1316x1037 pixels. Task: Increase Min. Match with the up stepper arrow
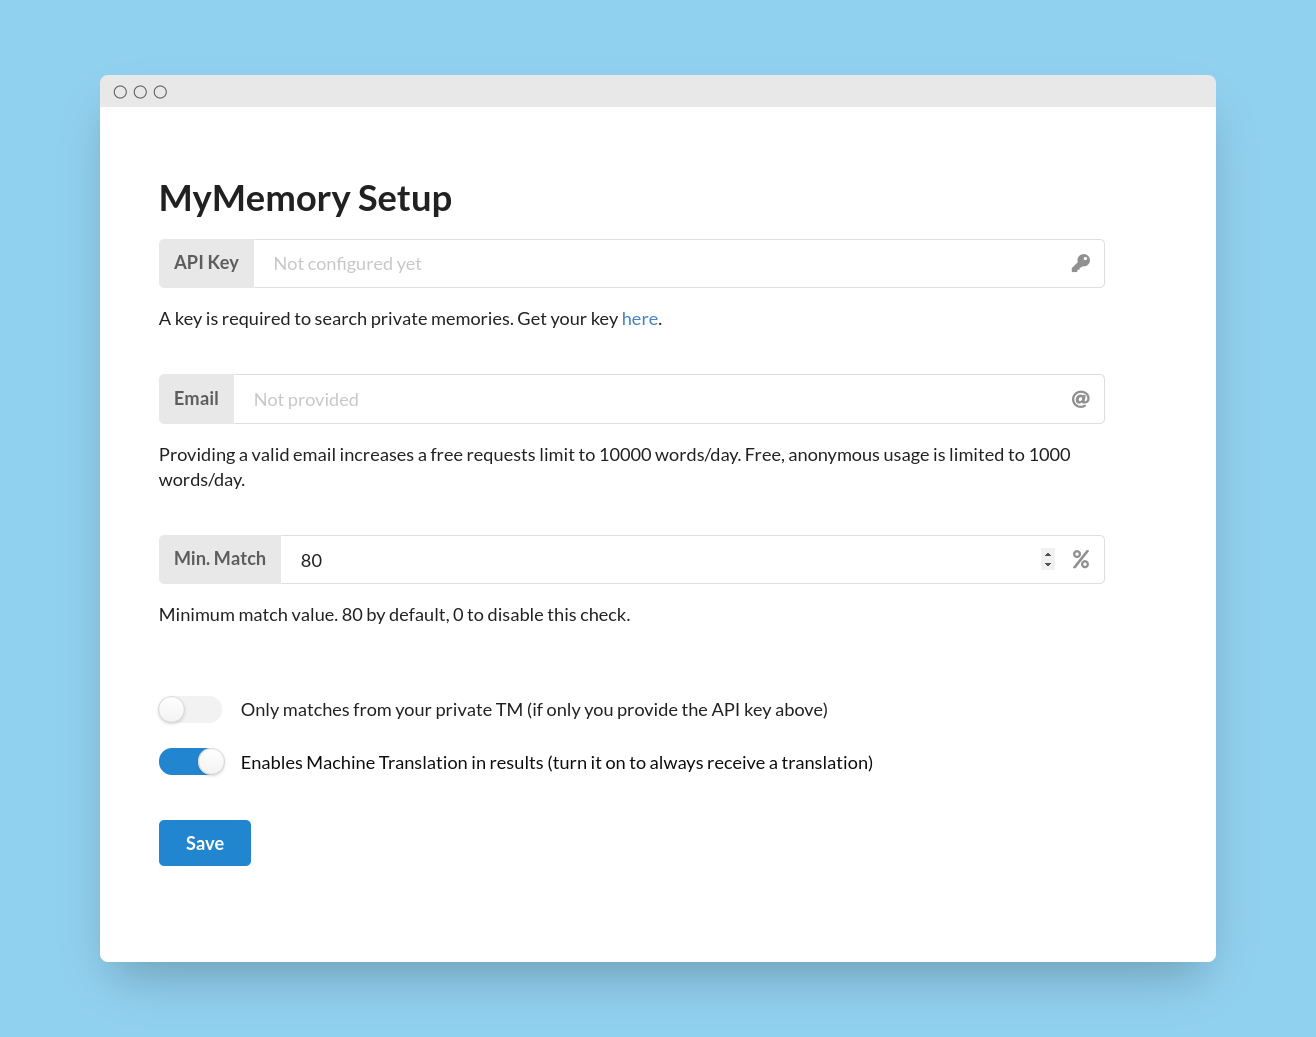[x=1048, y=554]
